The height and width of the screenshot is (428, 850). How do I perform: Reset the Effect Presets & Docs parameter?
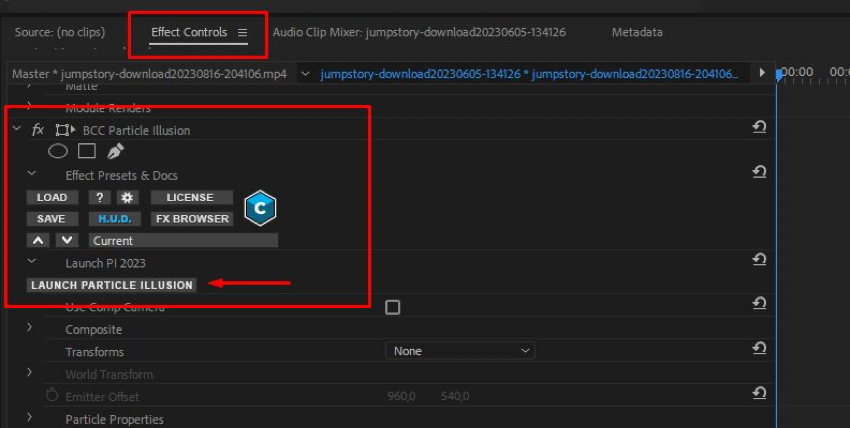[759, 172]
